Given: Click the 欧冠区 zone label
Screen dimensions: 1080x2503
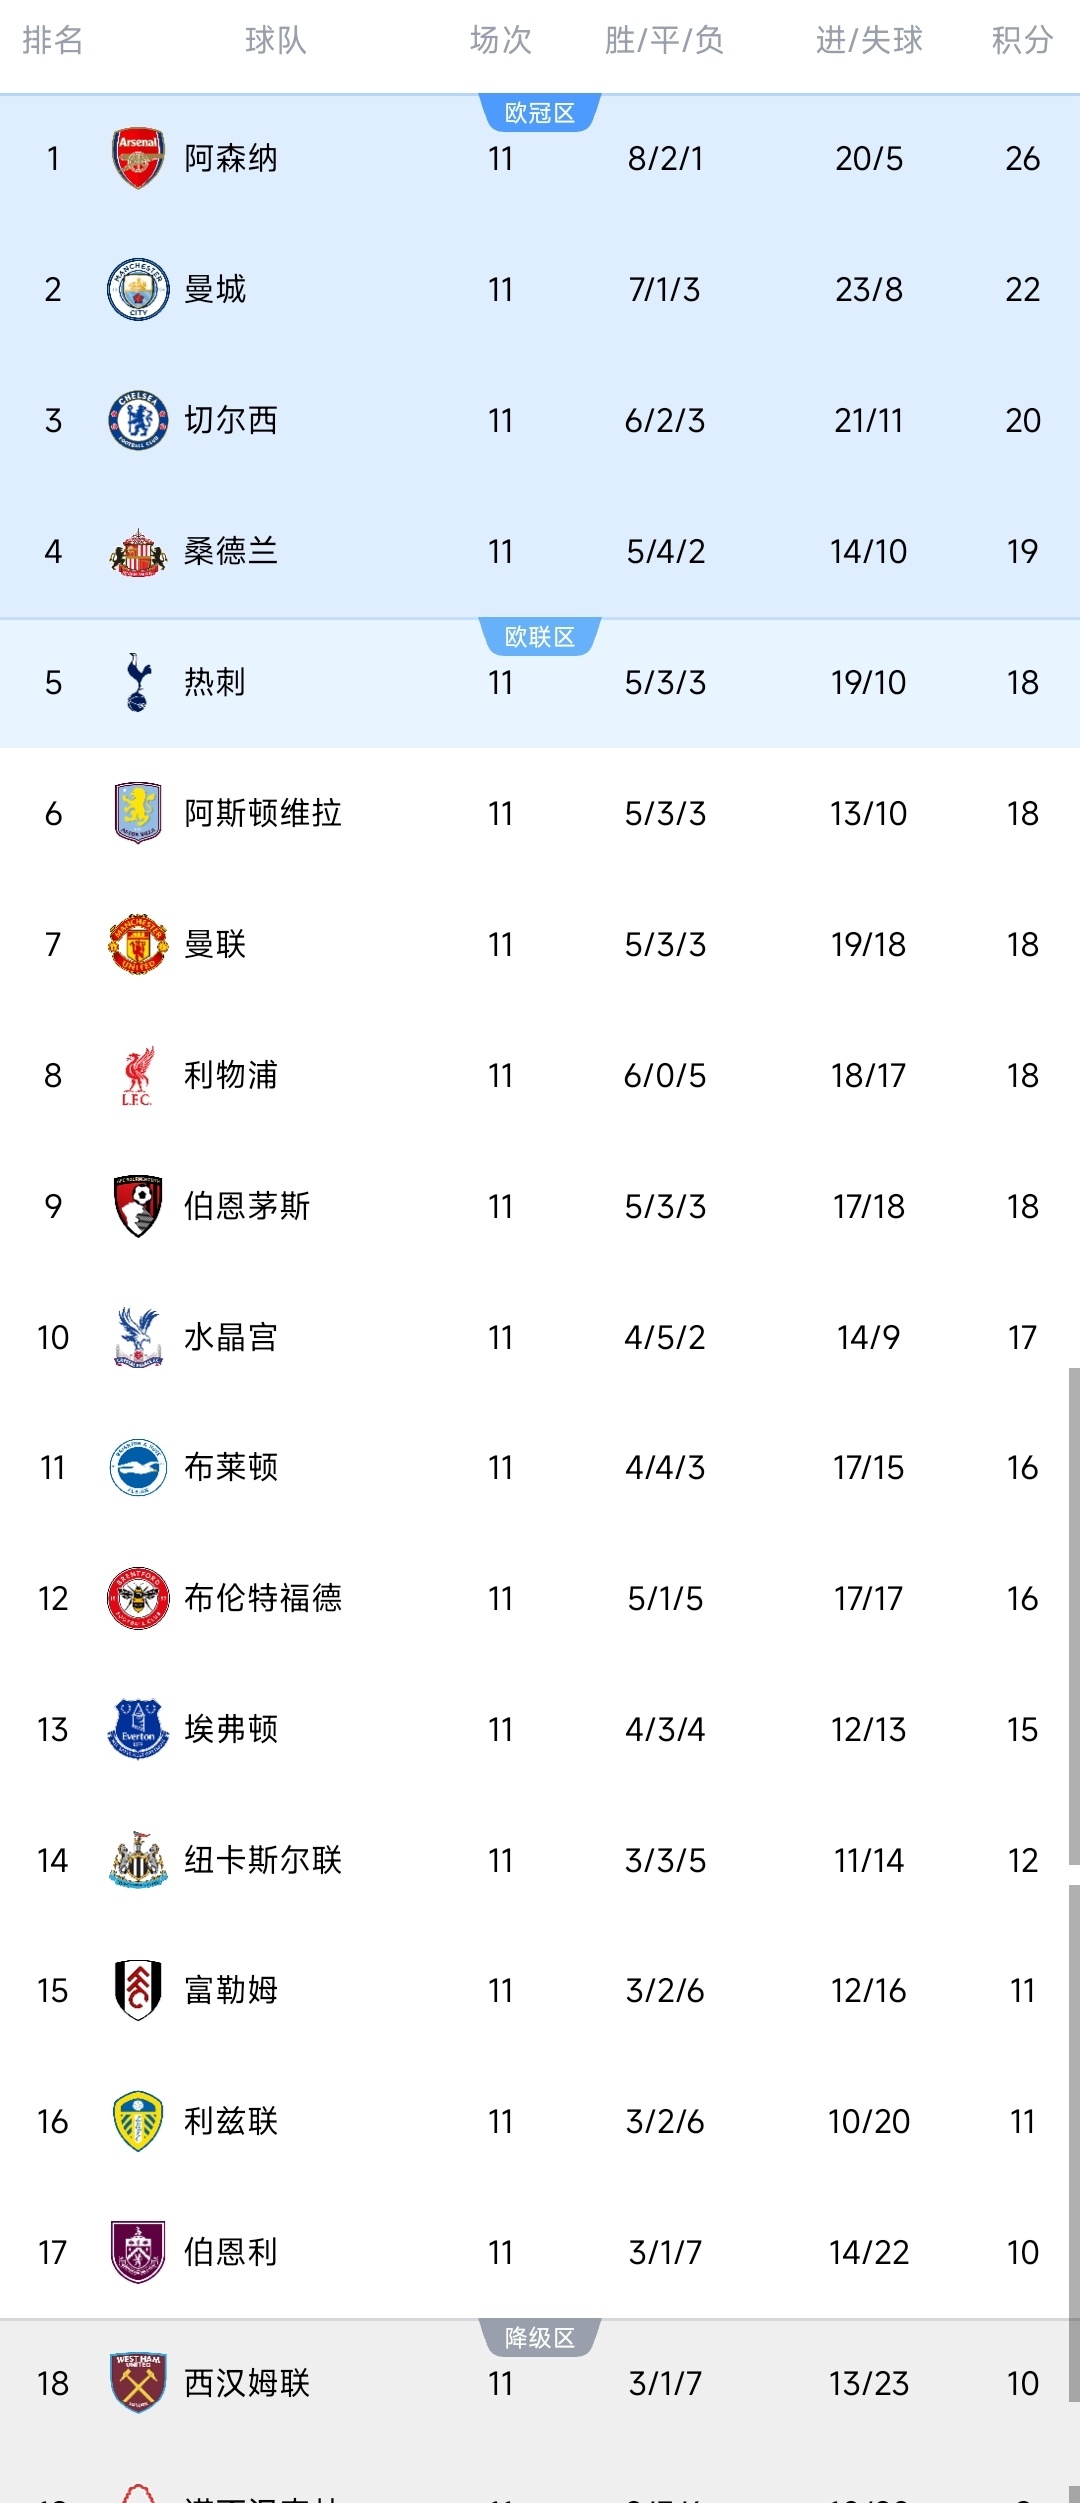Looking at the screenshot, I should point(540,113).
